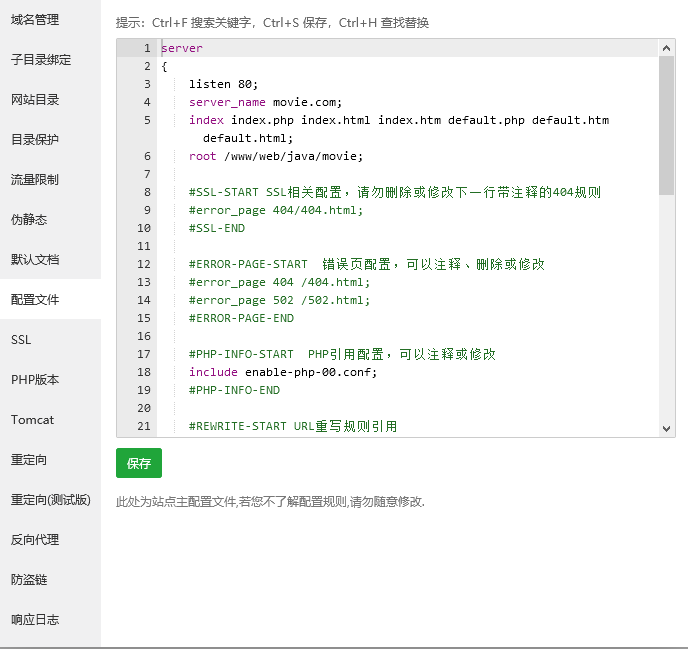Place cursor on 'listen 80;' line
Image resolution: width=688 pixels, height=649 pixels.
coord(223,84)
